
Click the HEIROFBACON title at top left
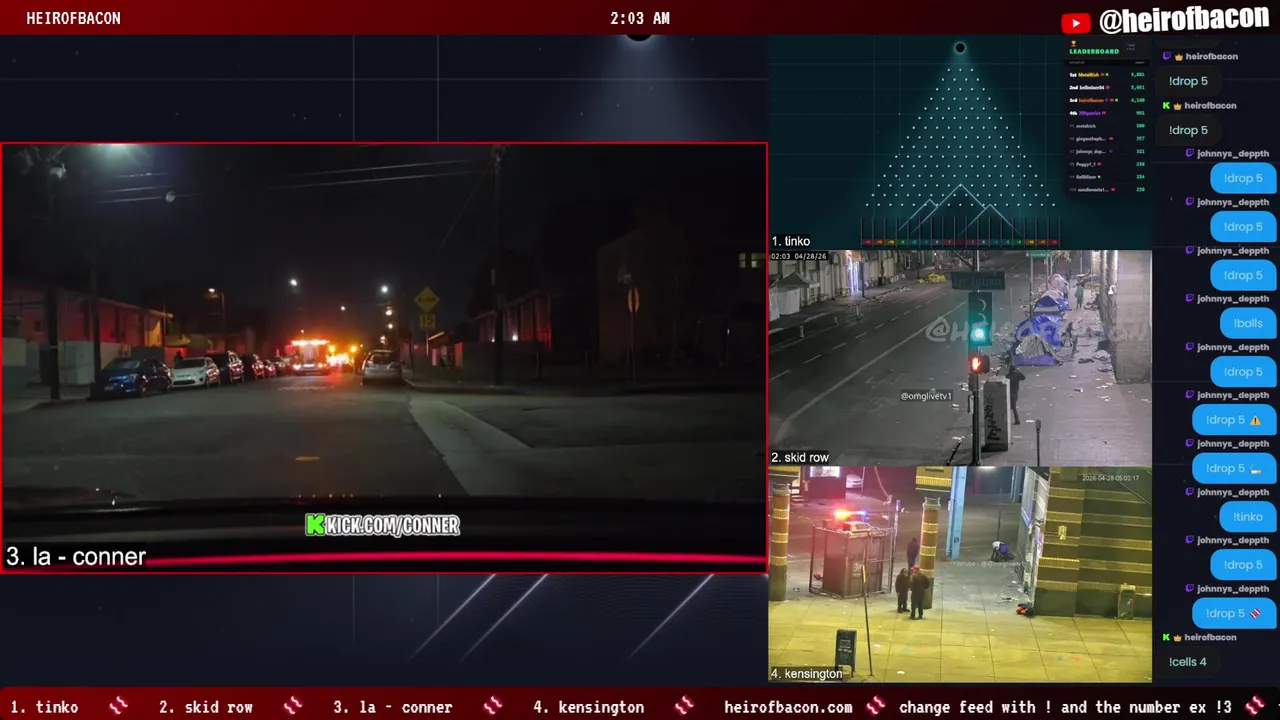click(74, 19)
